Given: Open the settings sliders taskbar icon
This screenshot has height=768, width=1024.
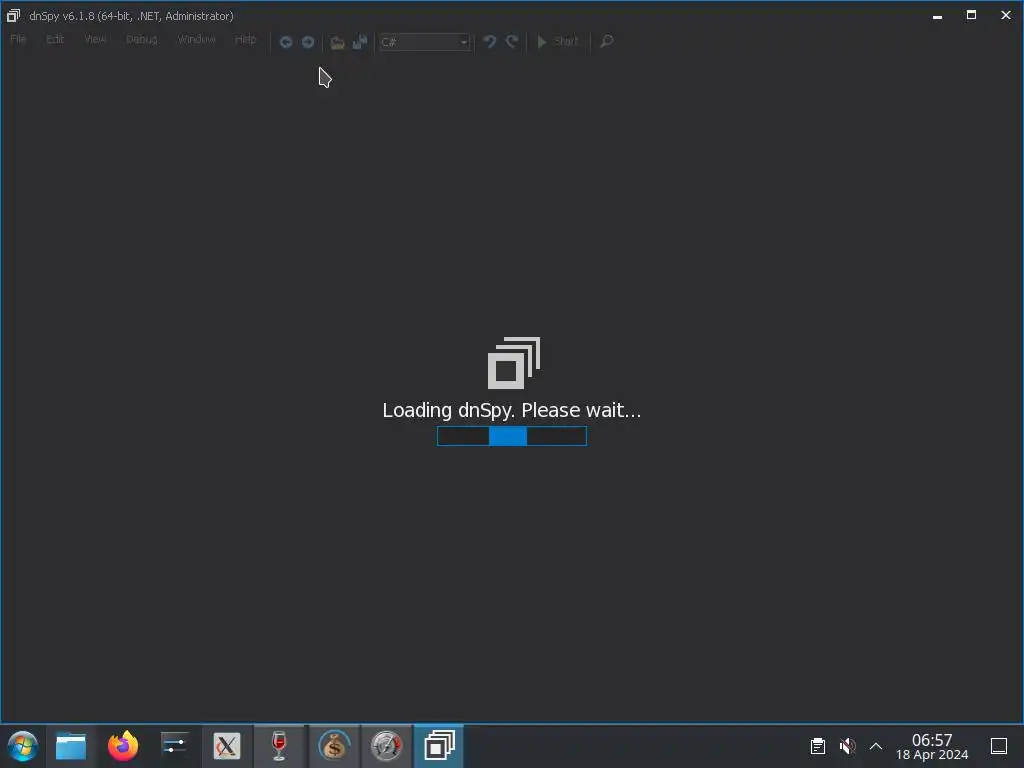Looking at the screenshot, I should (174, 746).
